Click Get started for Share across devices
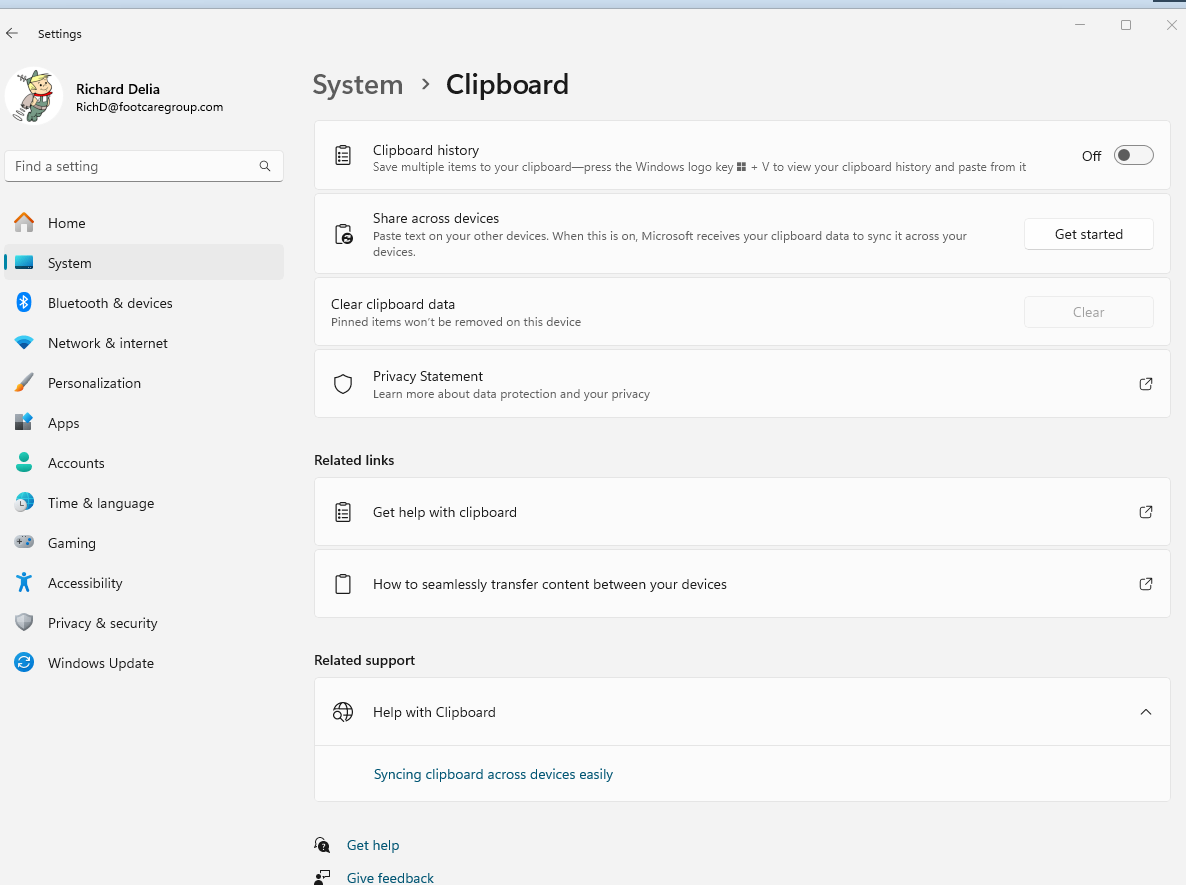The height and width of the screenshot is (885, 1186). pyautogui.click(x=1088, y=234)
